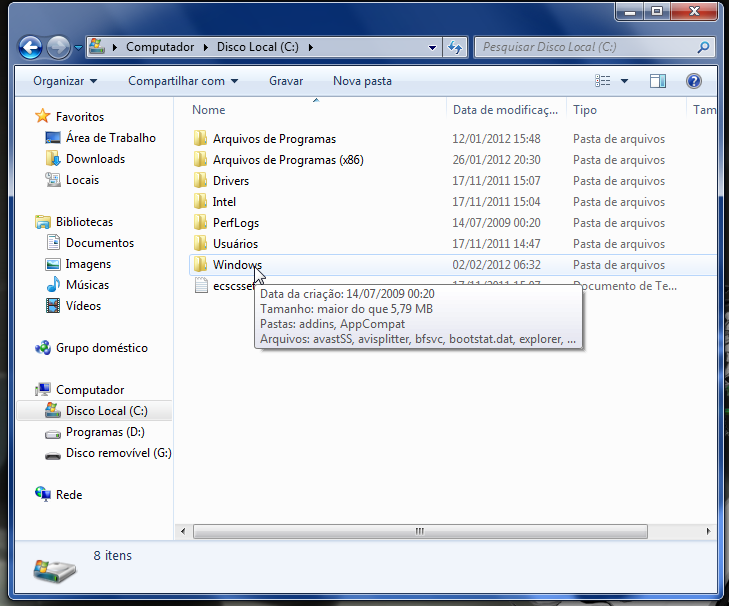729x606 pixels.
Task: Toggle the preview pane icon
Action: [657, 81]
